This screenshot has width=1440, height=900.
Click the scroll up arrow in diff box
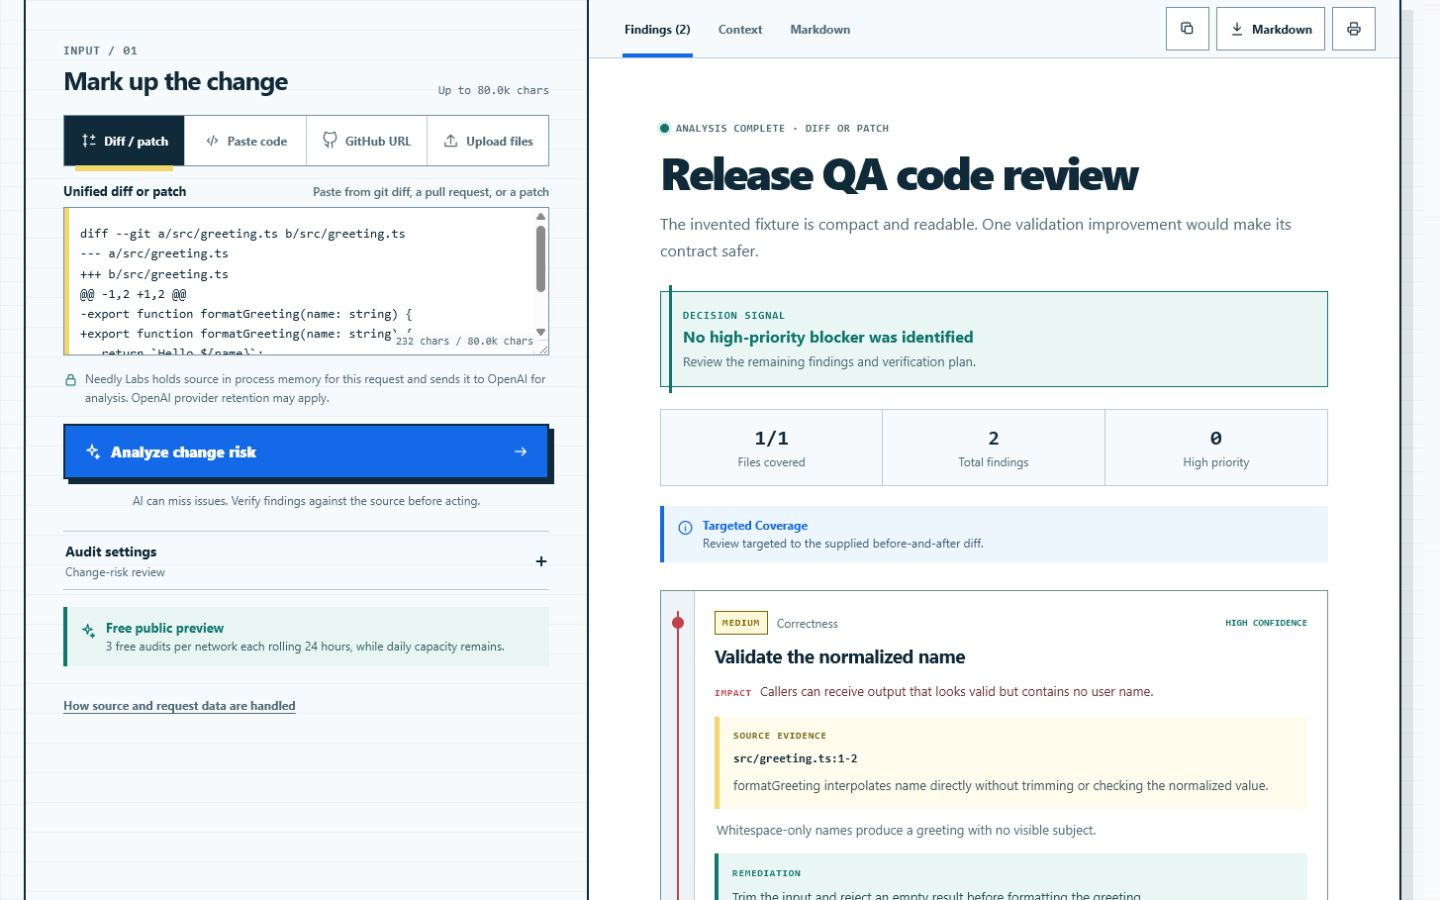pos(541,216)
